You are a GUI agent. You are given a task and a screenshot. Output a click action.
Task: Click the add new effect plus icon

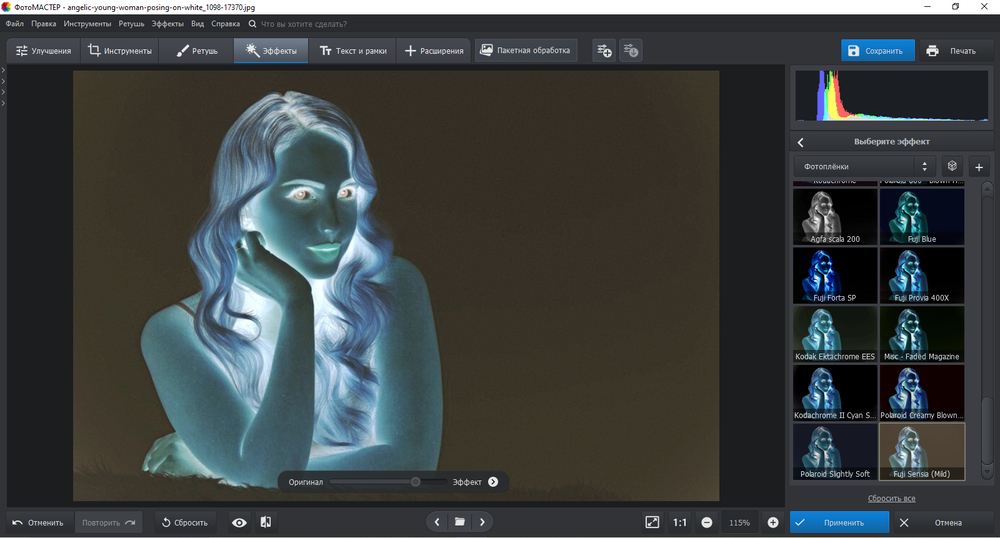point(979,167)
